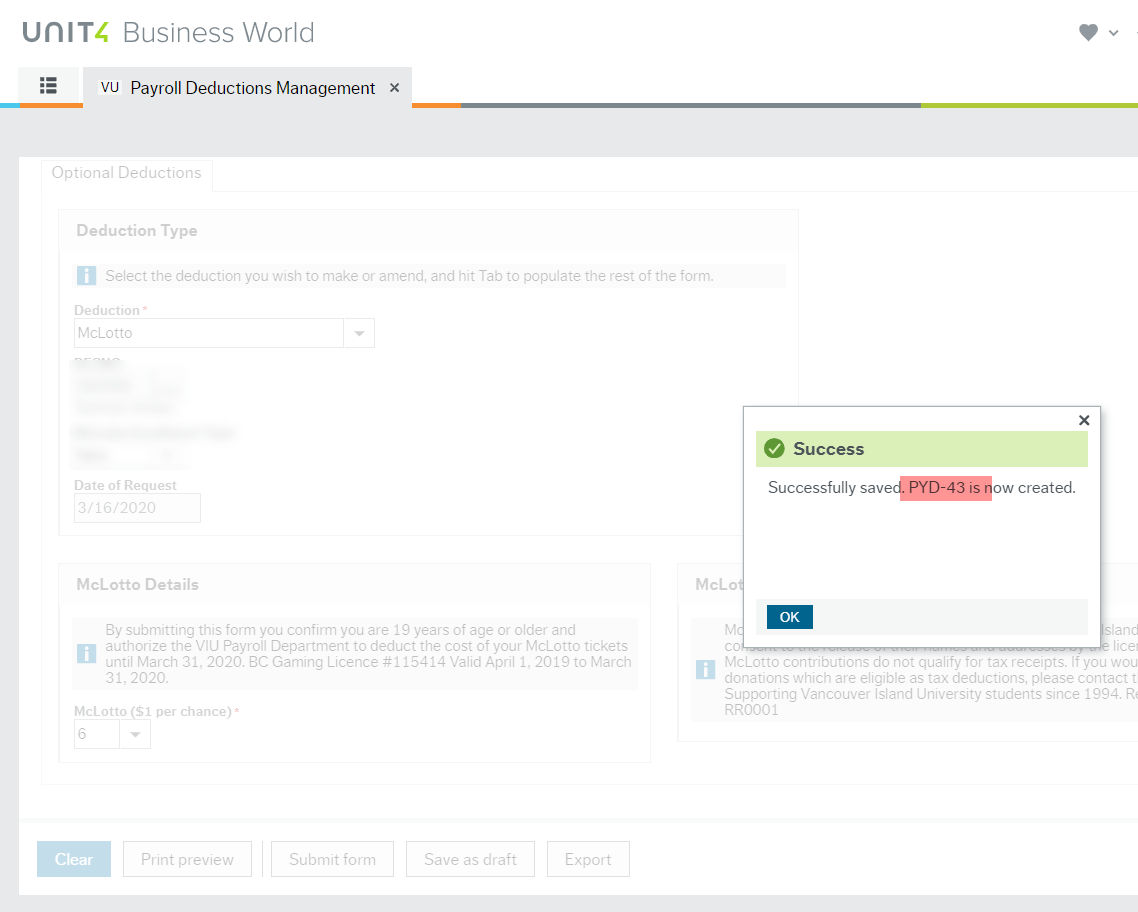Open the main menu list icon
Image resolution: width=1138 pixels, height=912 pixels.
[x=48, y=86]
